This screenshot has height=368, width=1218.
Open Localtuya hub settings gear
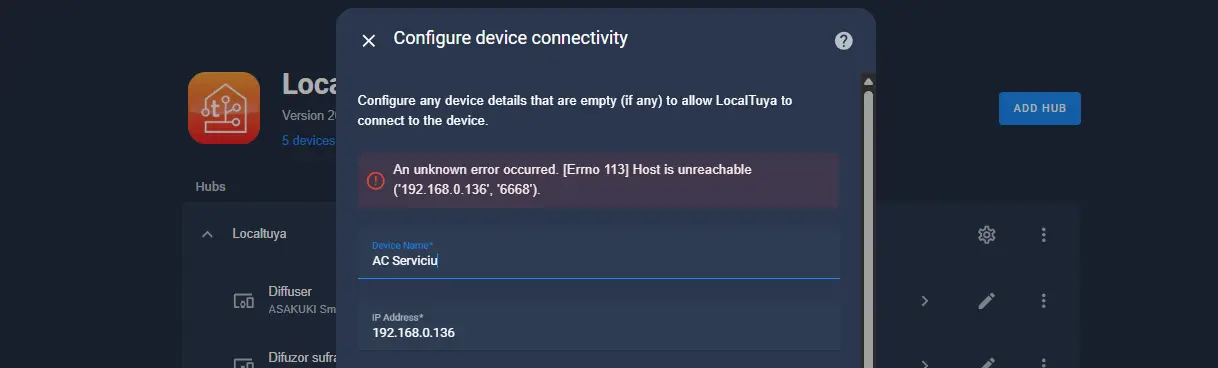point(986,234)
